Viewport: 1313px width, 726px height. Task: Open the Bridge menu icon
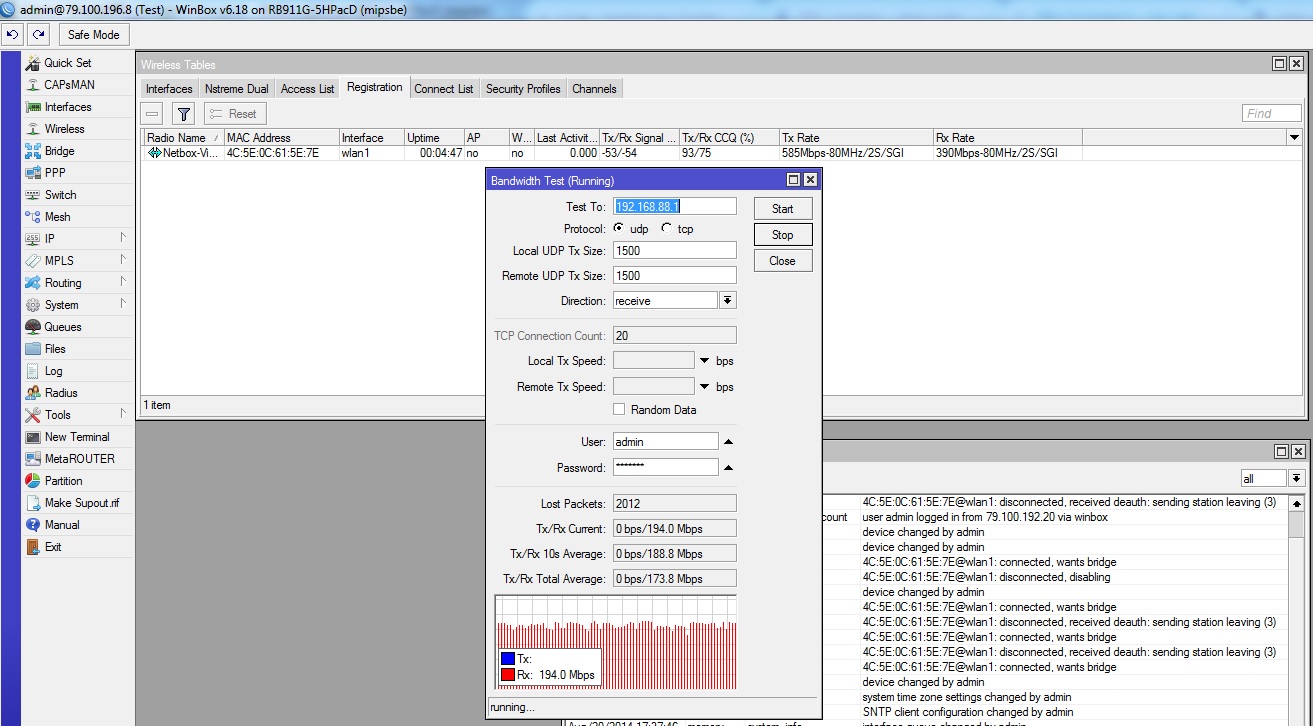[x=33, y=151]
